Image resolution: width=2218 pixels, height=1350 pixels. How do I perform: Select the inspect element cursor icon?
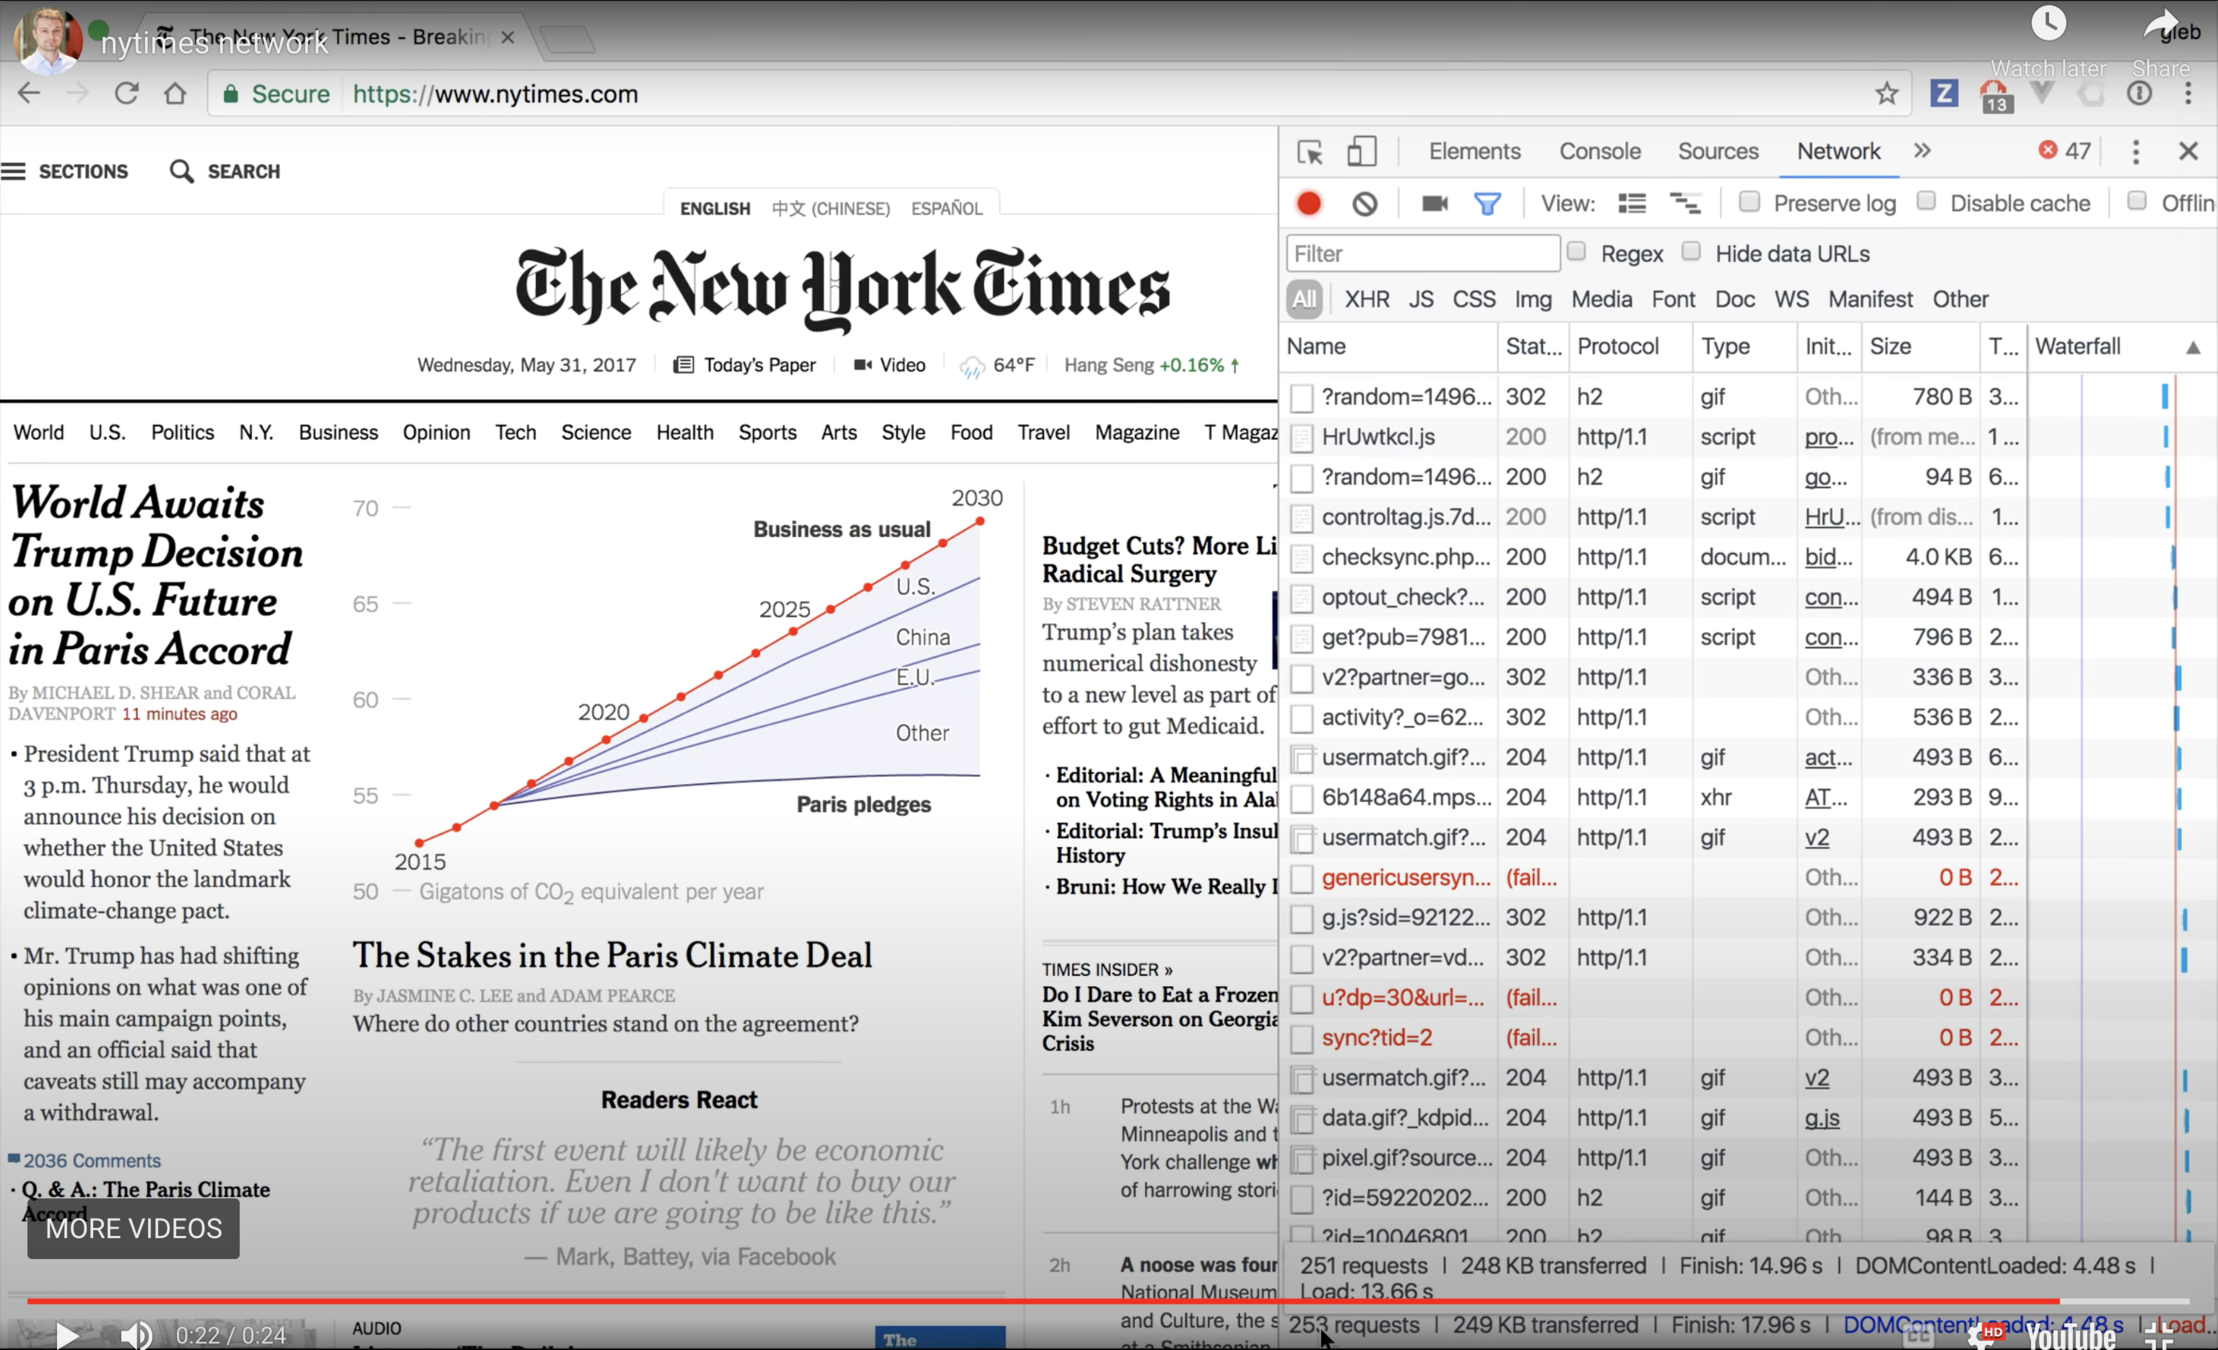pyautogui.click(x=1309, y=152)
